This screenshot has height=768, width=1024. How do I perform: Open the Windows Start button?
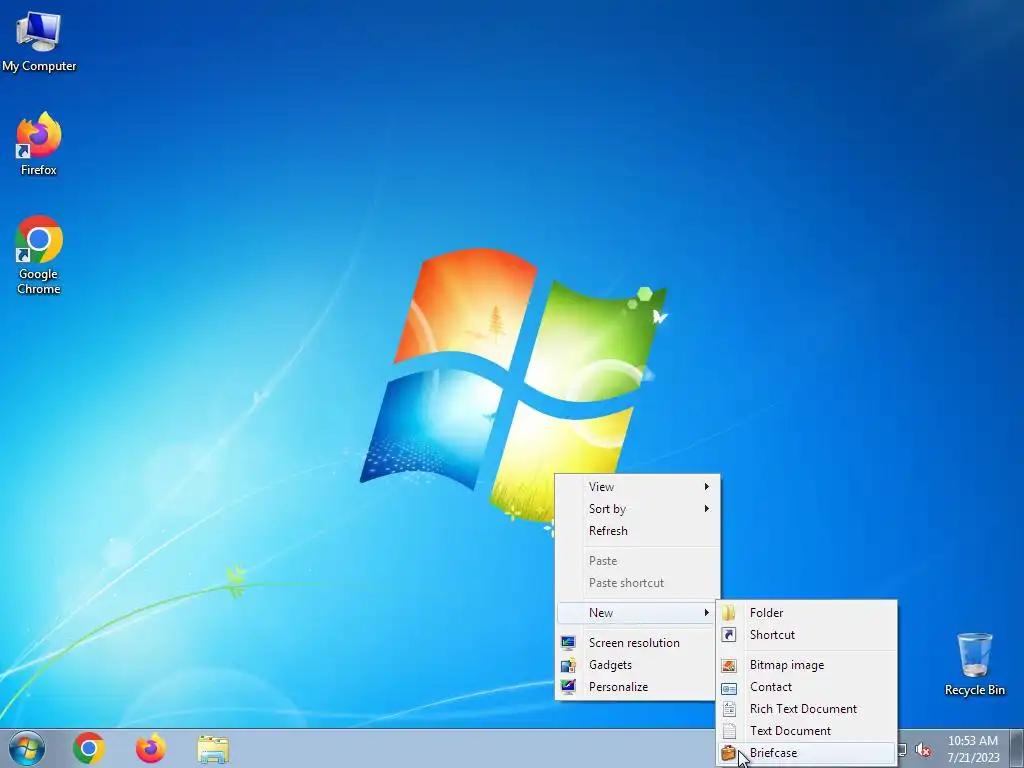(x=27, y=748)
